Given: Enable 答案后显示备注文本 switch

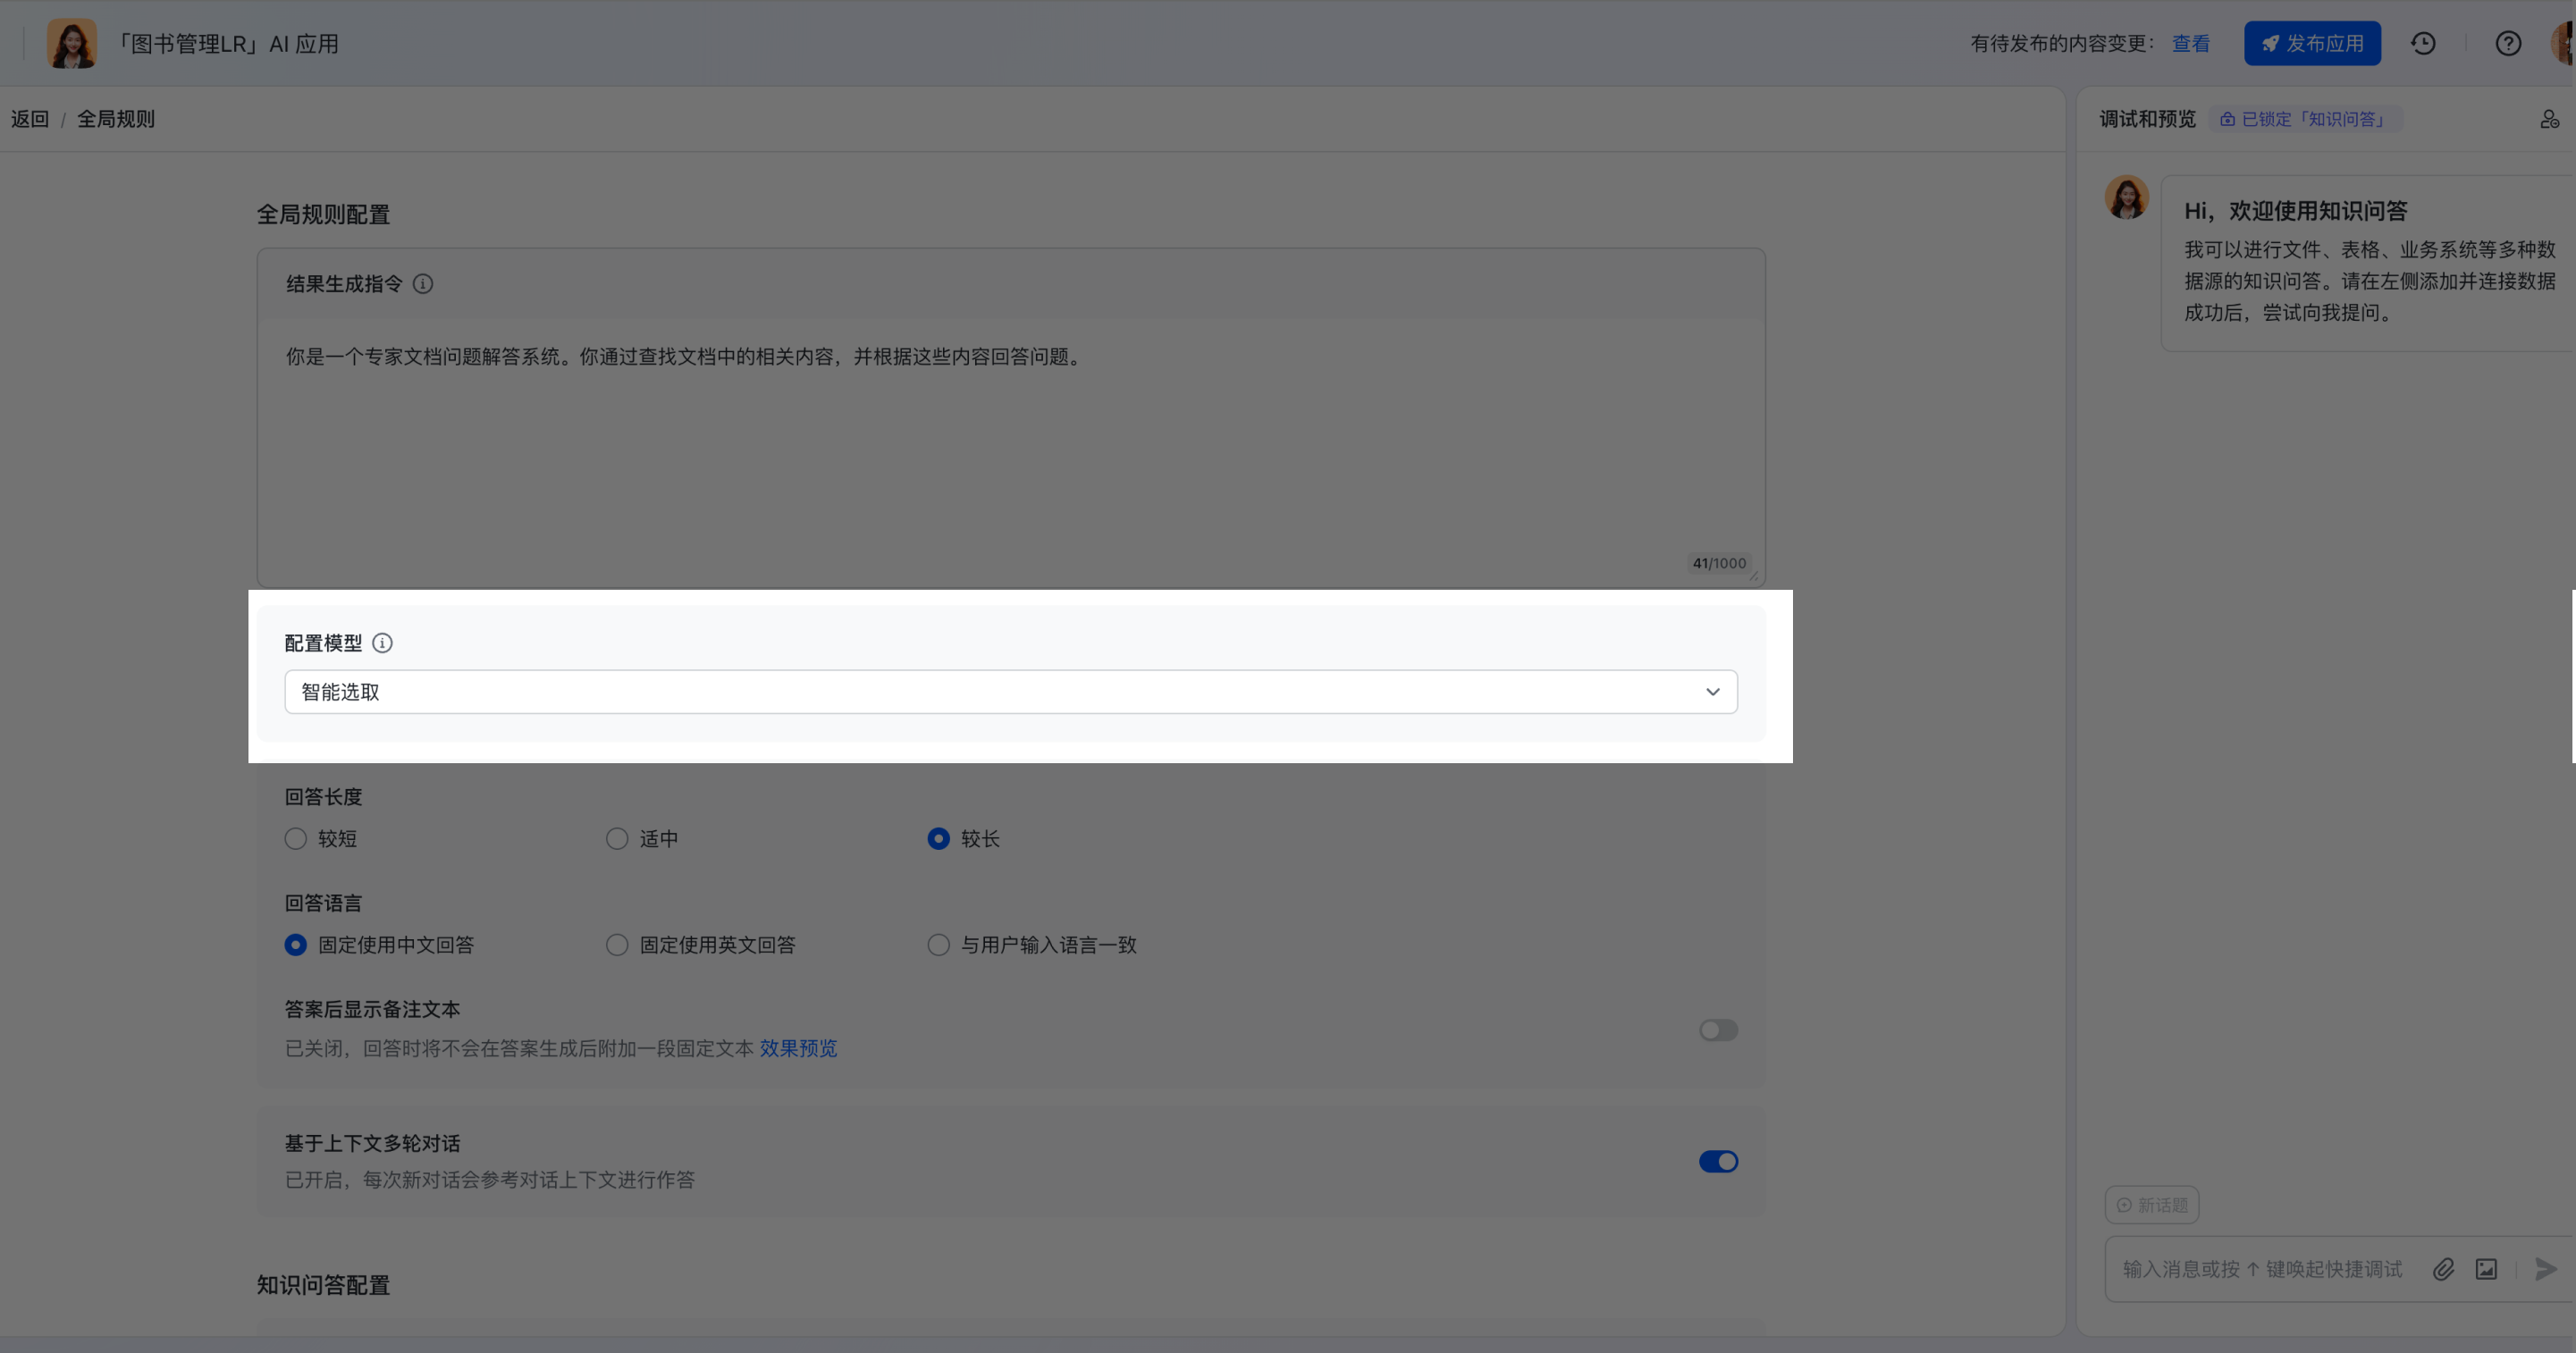Looking at the screenshot, I should point(1717,1030).
